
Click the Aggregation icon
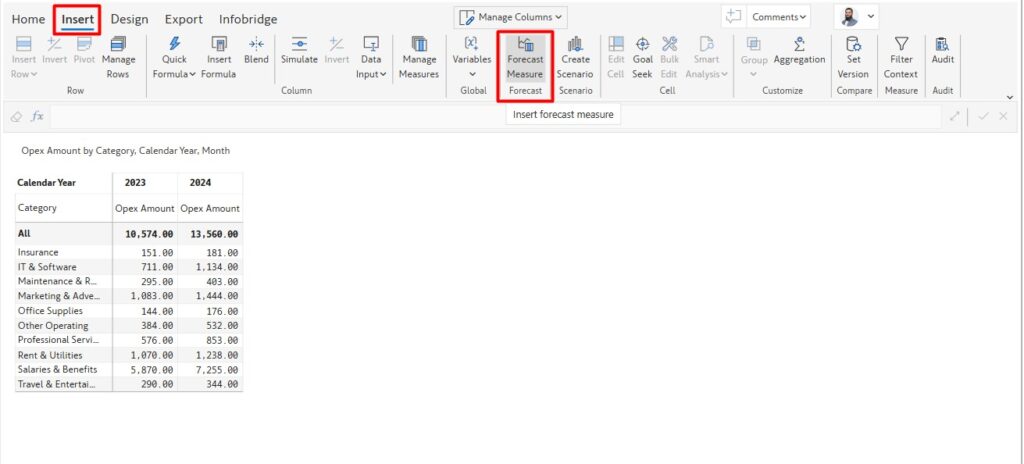coord(799,44)
